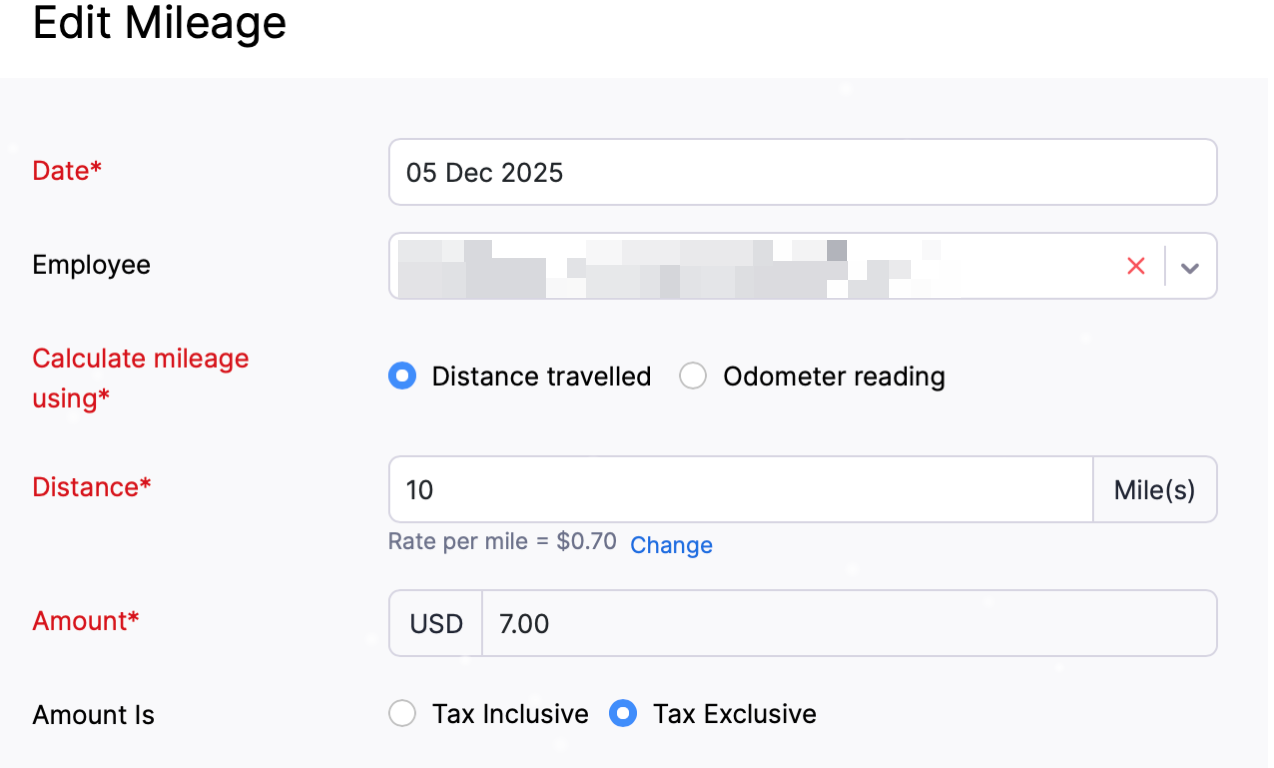1274x768 pixels.
Task: Click the Change link for rate per mile
Action: (671, 545)
